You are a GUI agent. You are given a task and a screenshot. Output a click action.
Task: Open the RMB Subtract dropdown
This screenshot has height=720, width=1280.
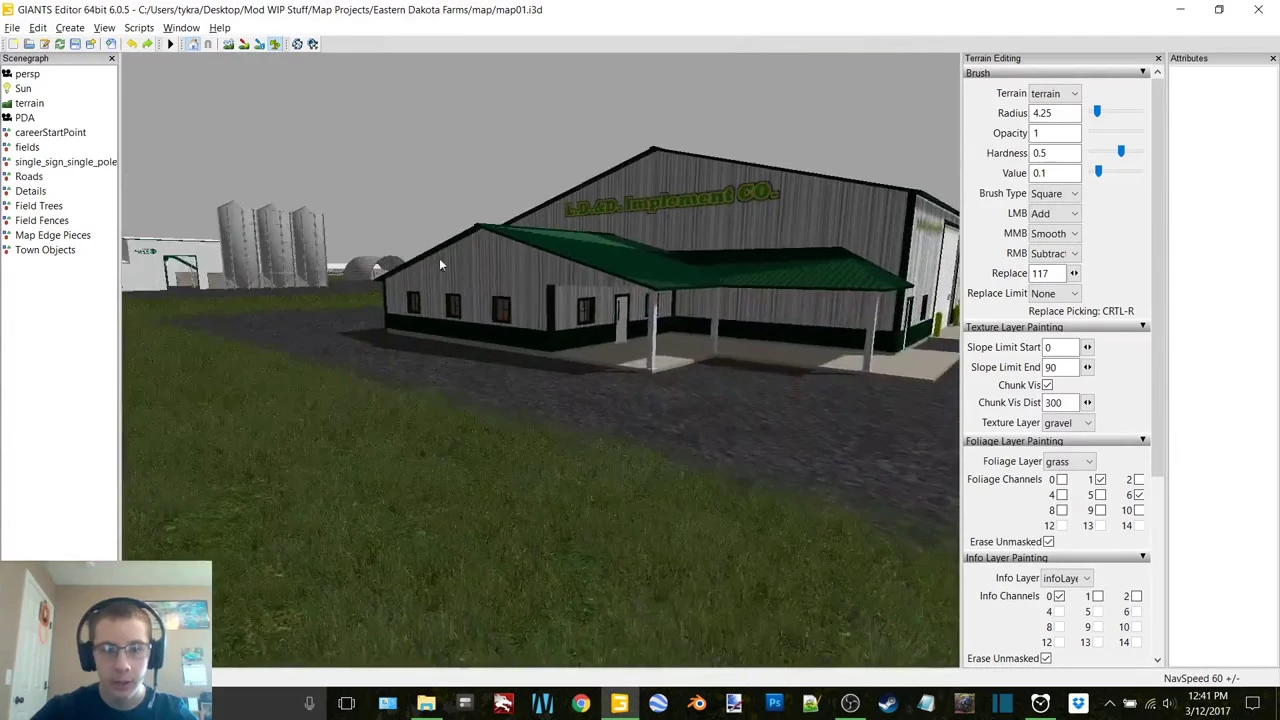pyautogui.click(x=1054, y=253)
